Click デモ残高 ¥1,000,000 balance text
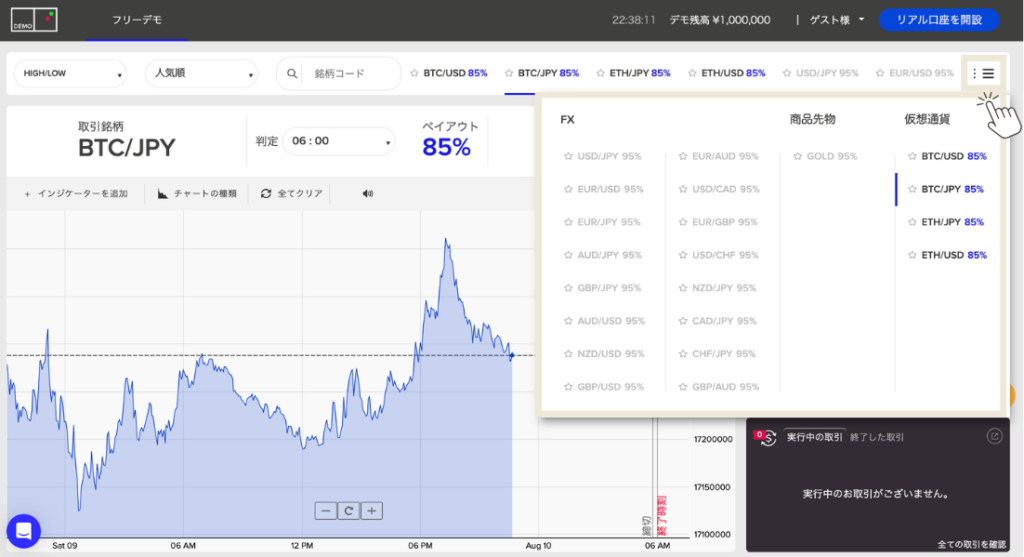Viewport: 1024px width, 557px height. pos(720,20)
